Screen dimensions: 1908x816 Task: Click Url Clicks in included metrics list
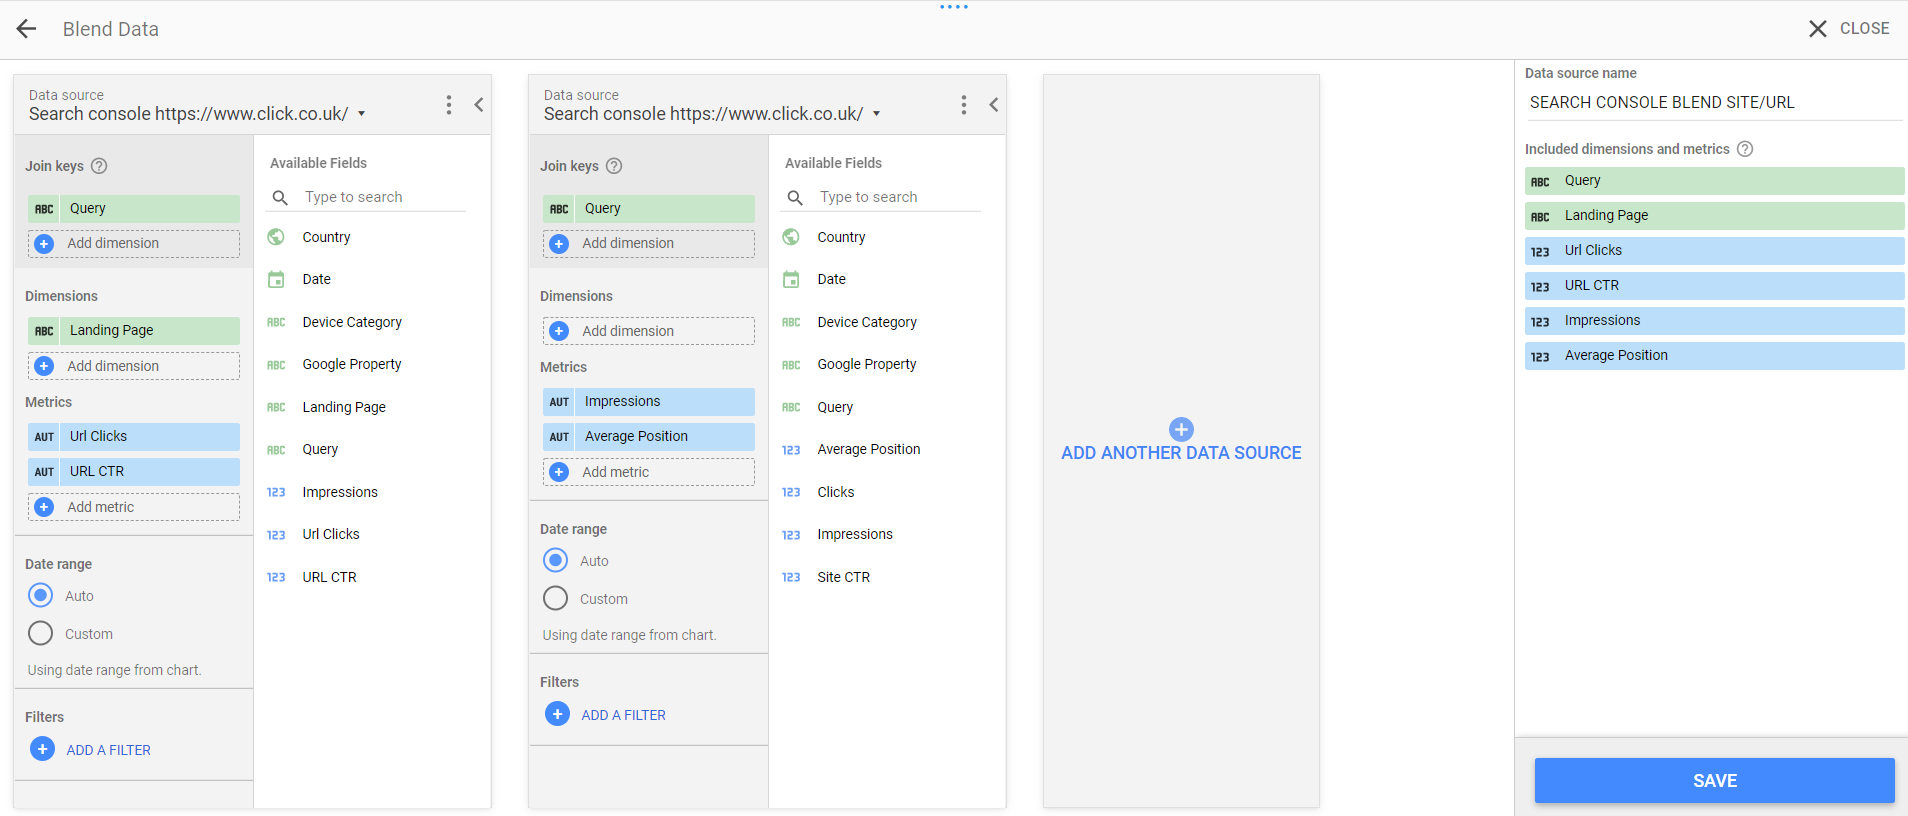click(x=1714, y=251)
